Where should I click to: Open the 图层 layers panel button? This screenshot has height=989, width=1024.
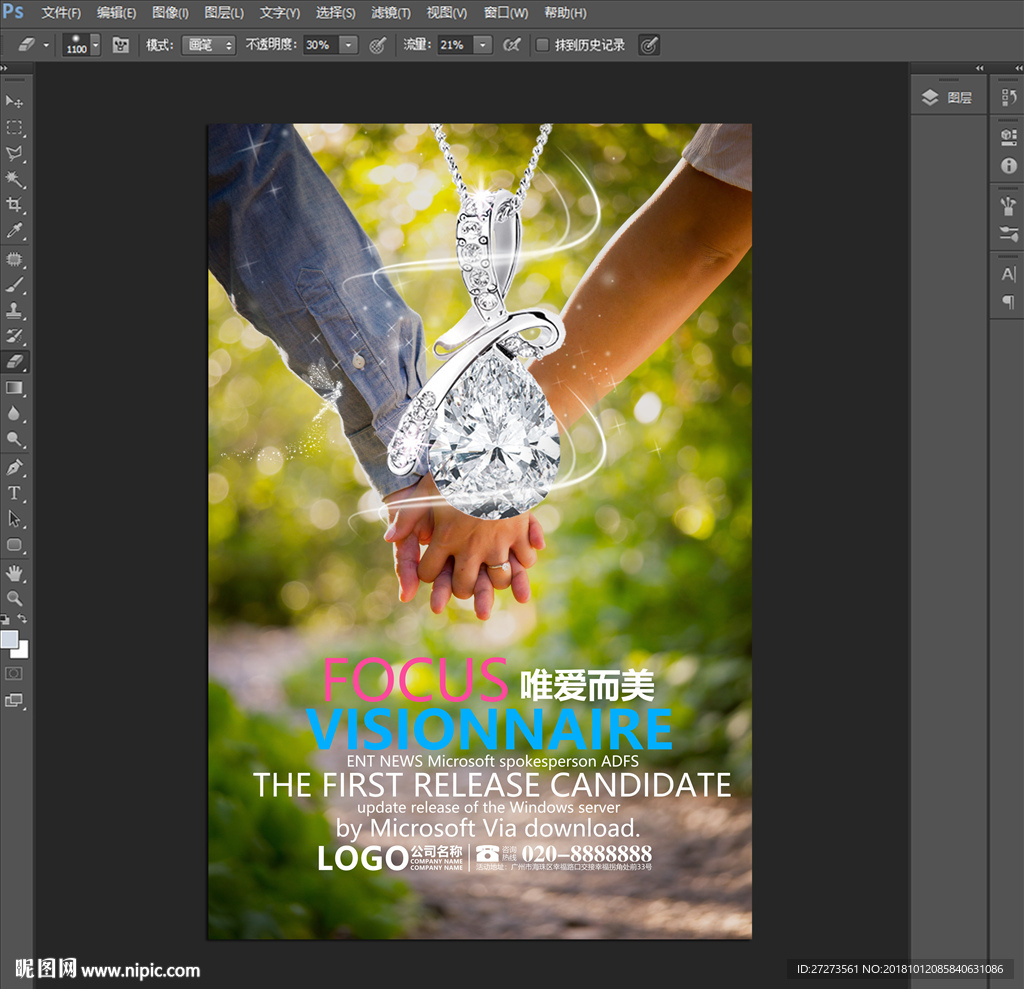947,97
